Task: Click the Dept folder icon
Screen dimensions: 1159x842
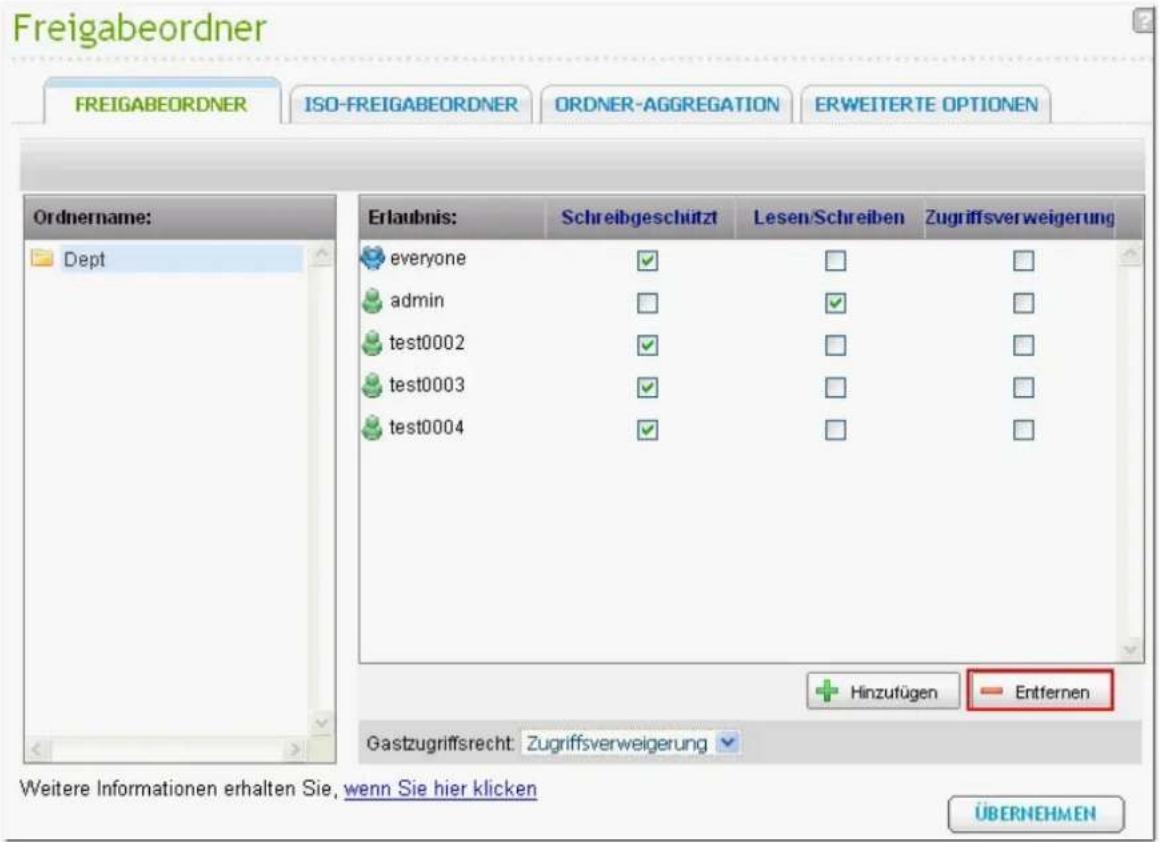Action: 42,258
